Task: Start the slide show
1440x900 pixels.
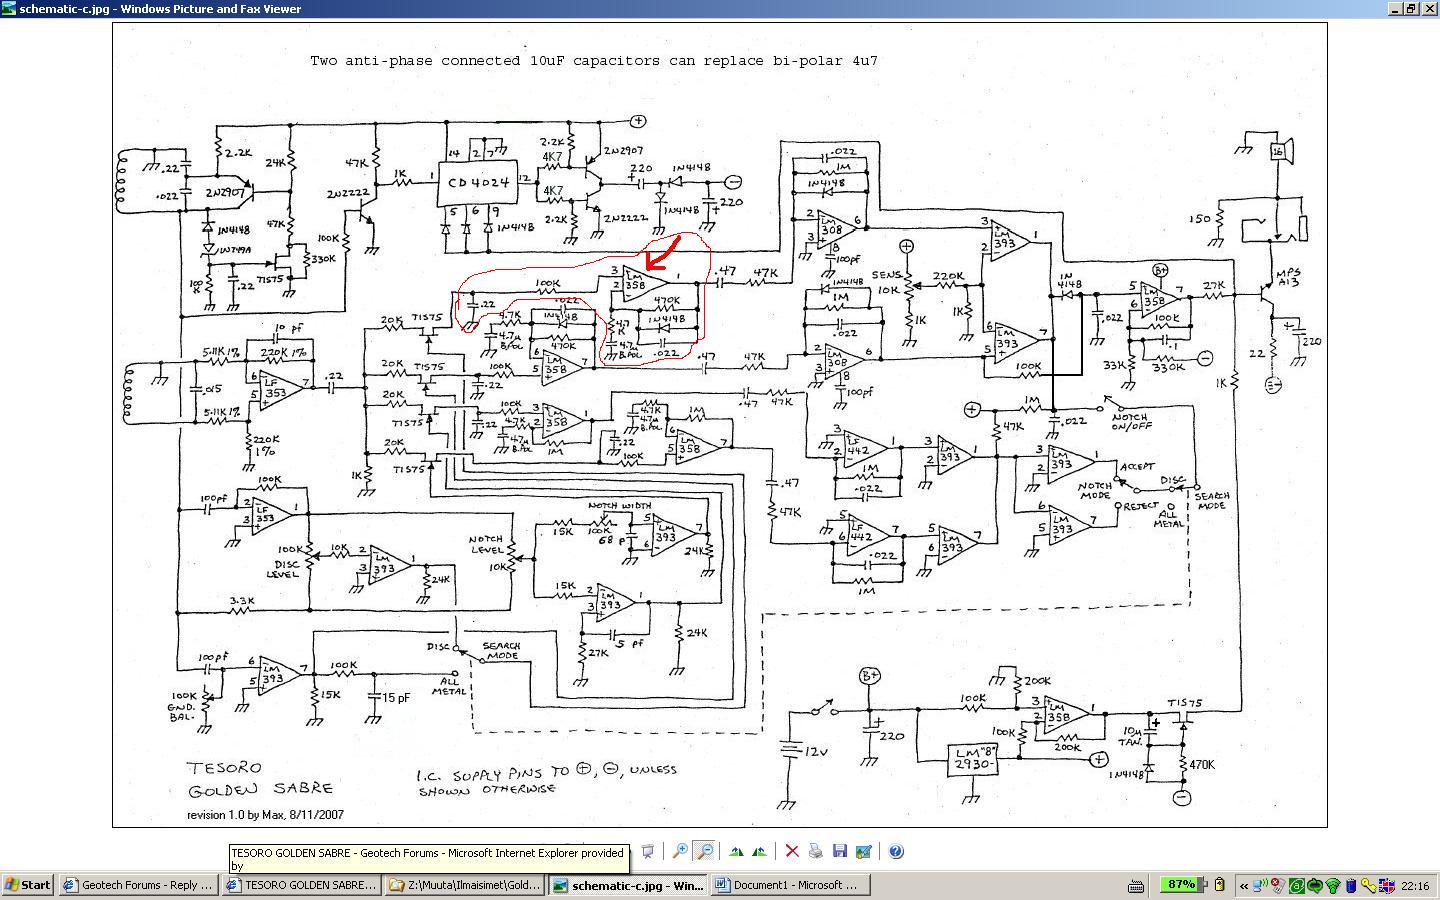Action: click(x=648, y=851)
